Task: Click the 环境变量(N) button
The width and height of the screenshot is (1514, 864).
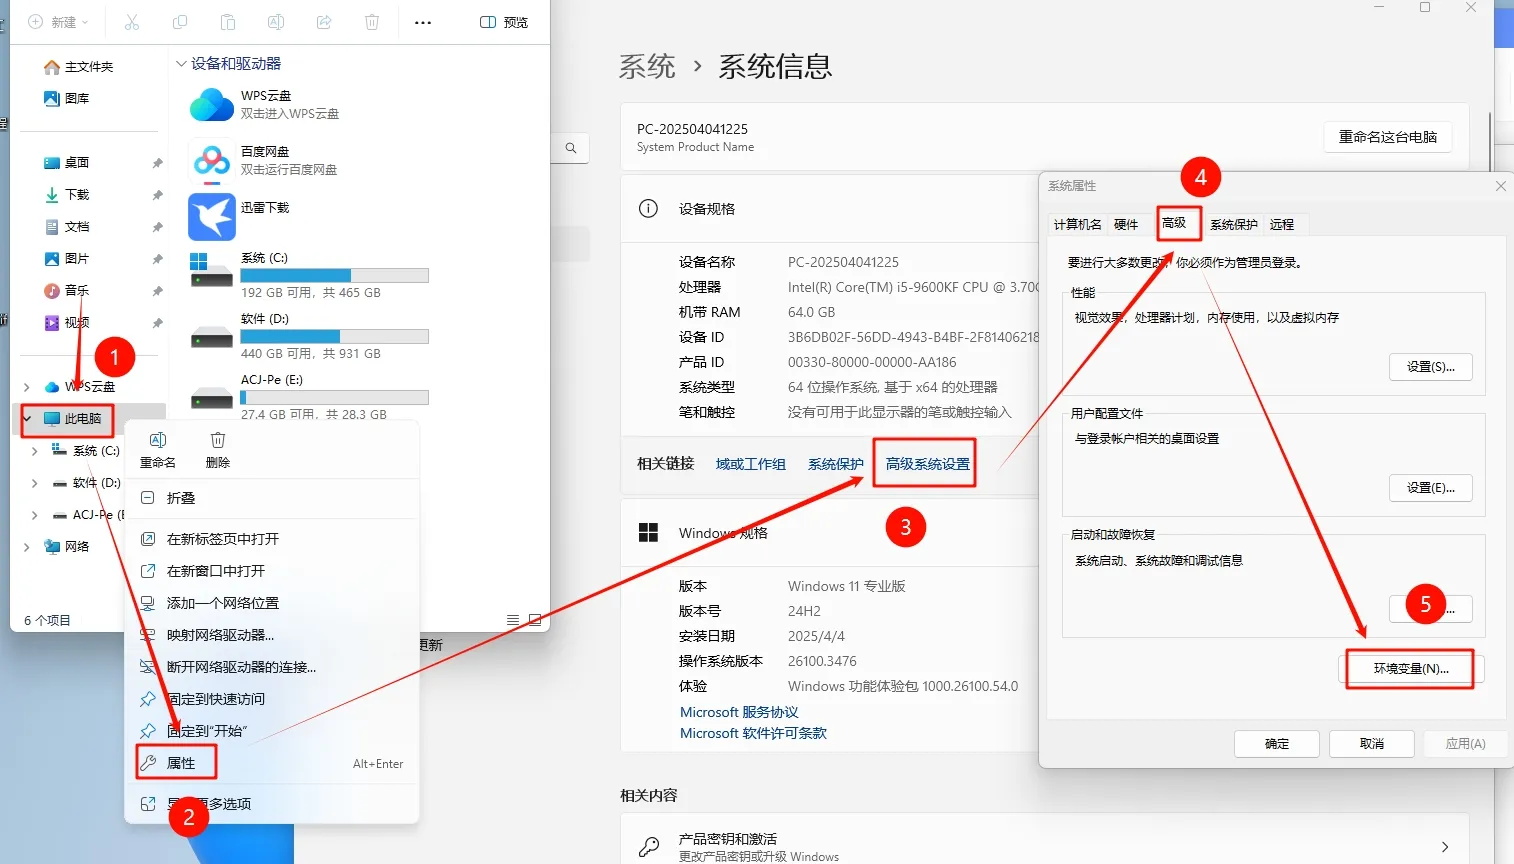Action: [x=1410, y=669]
